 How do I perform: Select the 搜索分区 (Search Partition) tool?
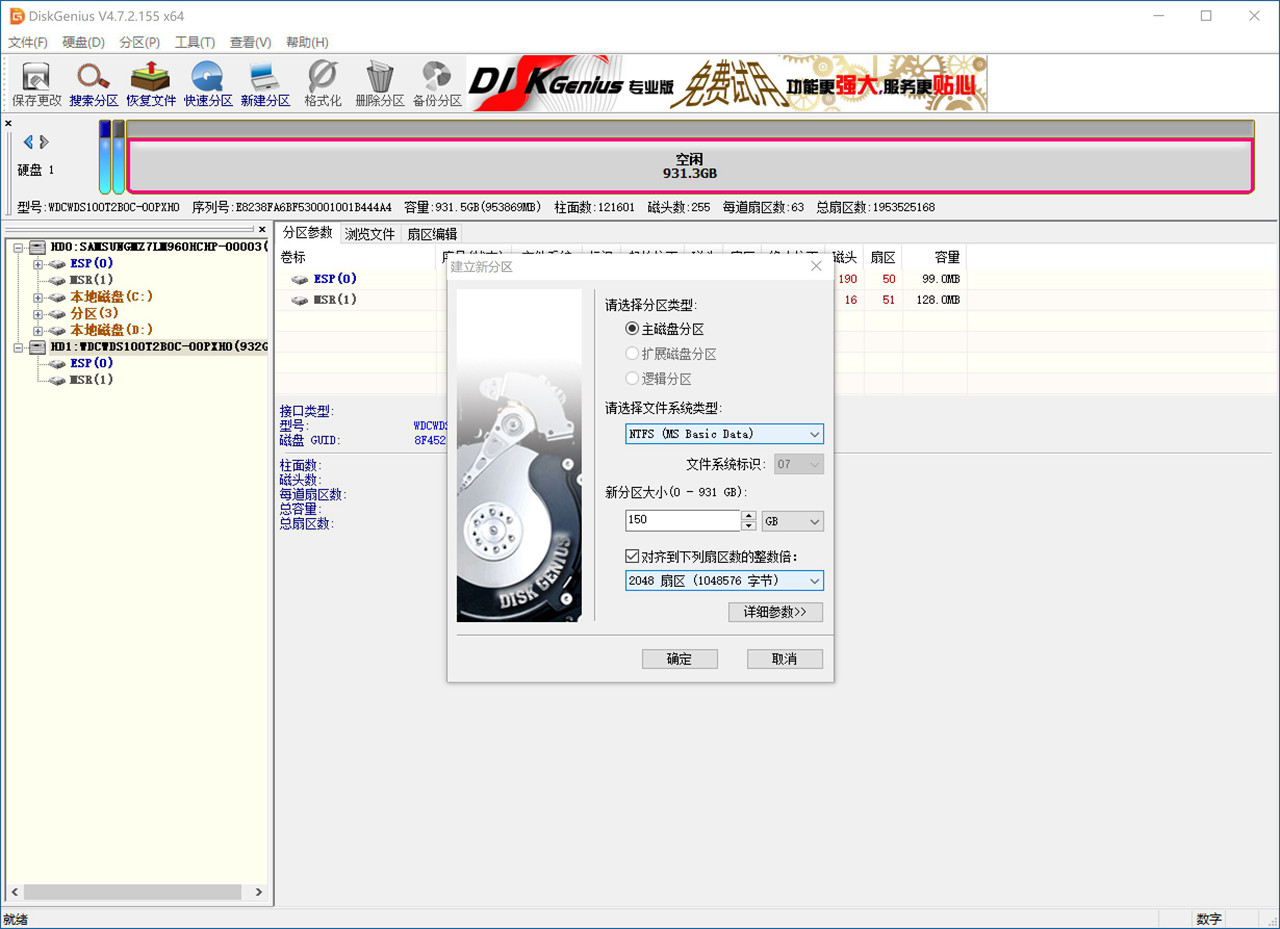tap(93, 83)
